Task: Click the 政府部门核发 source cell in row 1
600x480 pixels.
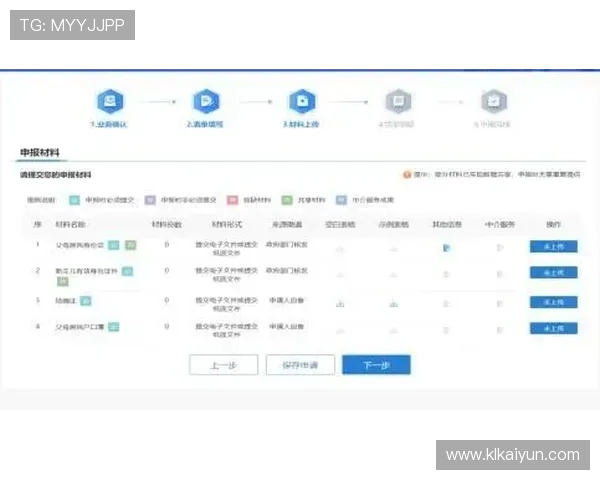Action: (x=287, y=245)
